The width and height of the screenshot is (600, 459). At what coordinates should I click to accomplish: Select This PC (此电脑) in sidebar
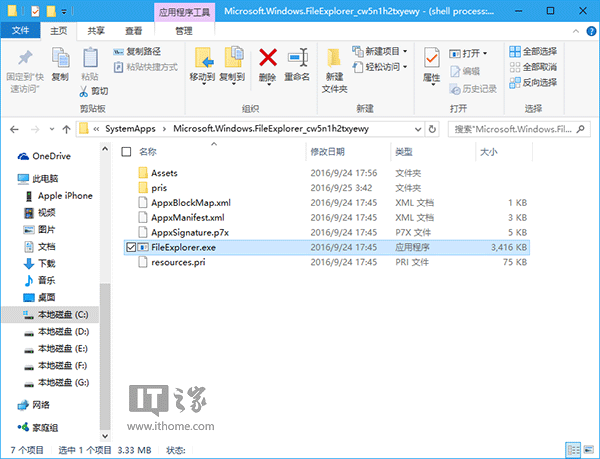coord(38,179)
